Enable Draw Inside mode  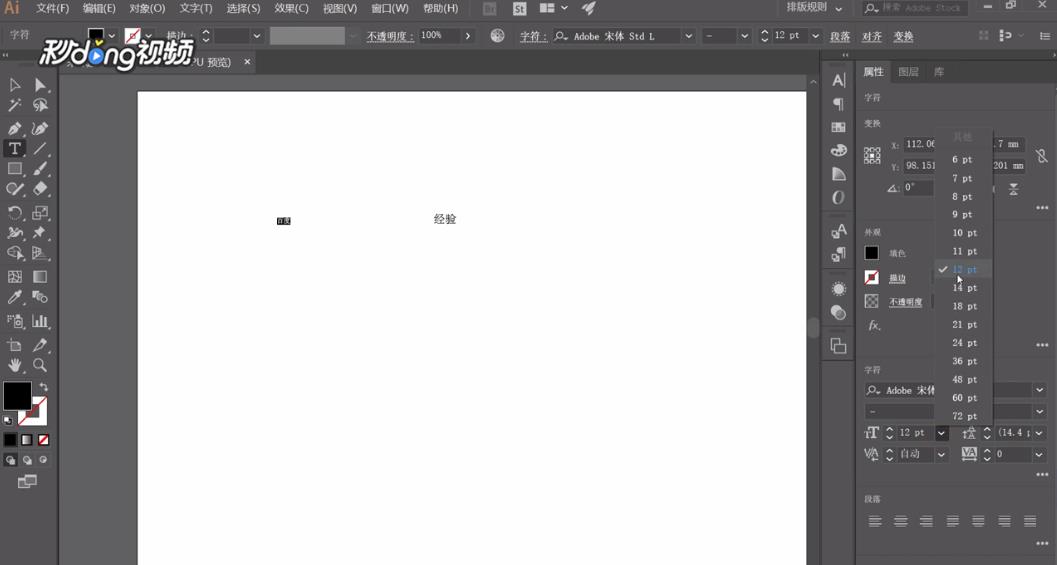tap(43, 460)
